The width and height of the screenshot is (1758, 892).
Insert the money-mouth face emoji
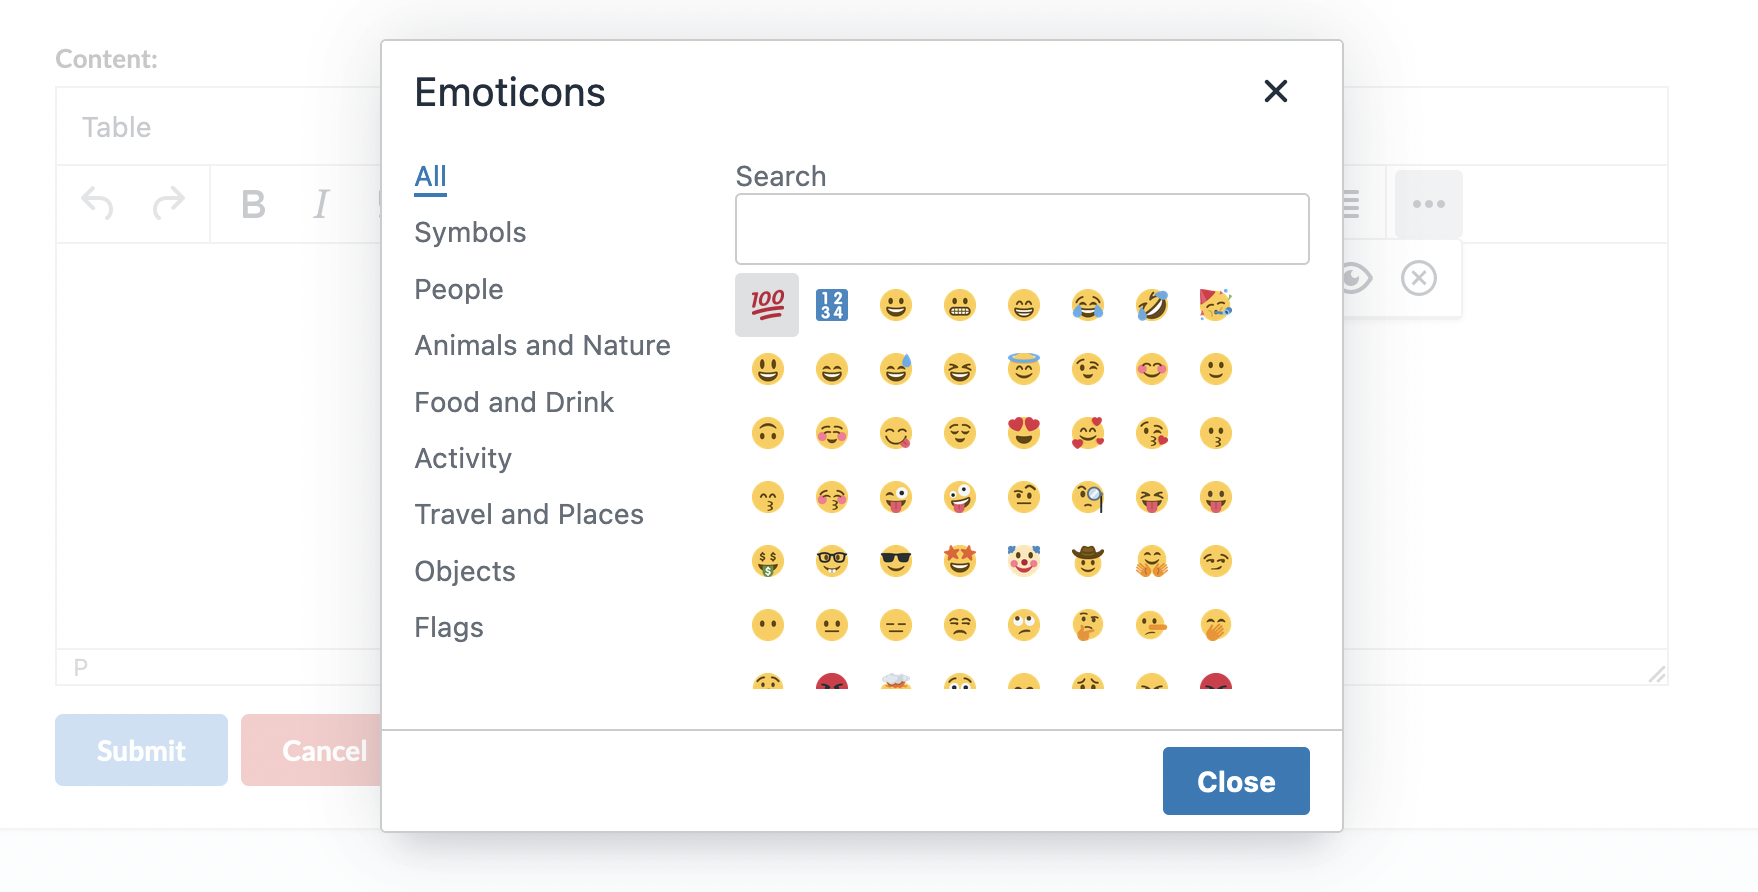point(767,561)
